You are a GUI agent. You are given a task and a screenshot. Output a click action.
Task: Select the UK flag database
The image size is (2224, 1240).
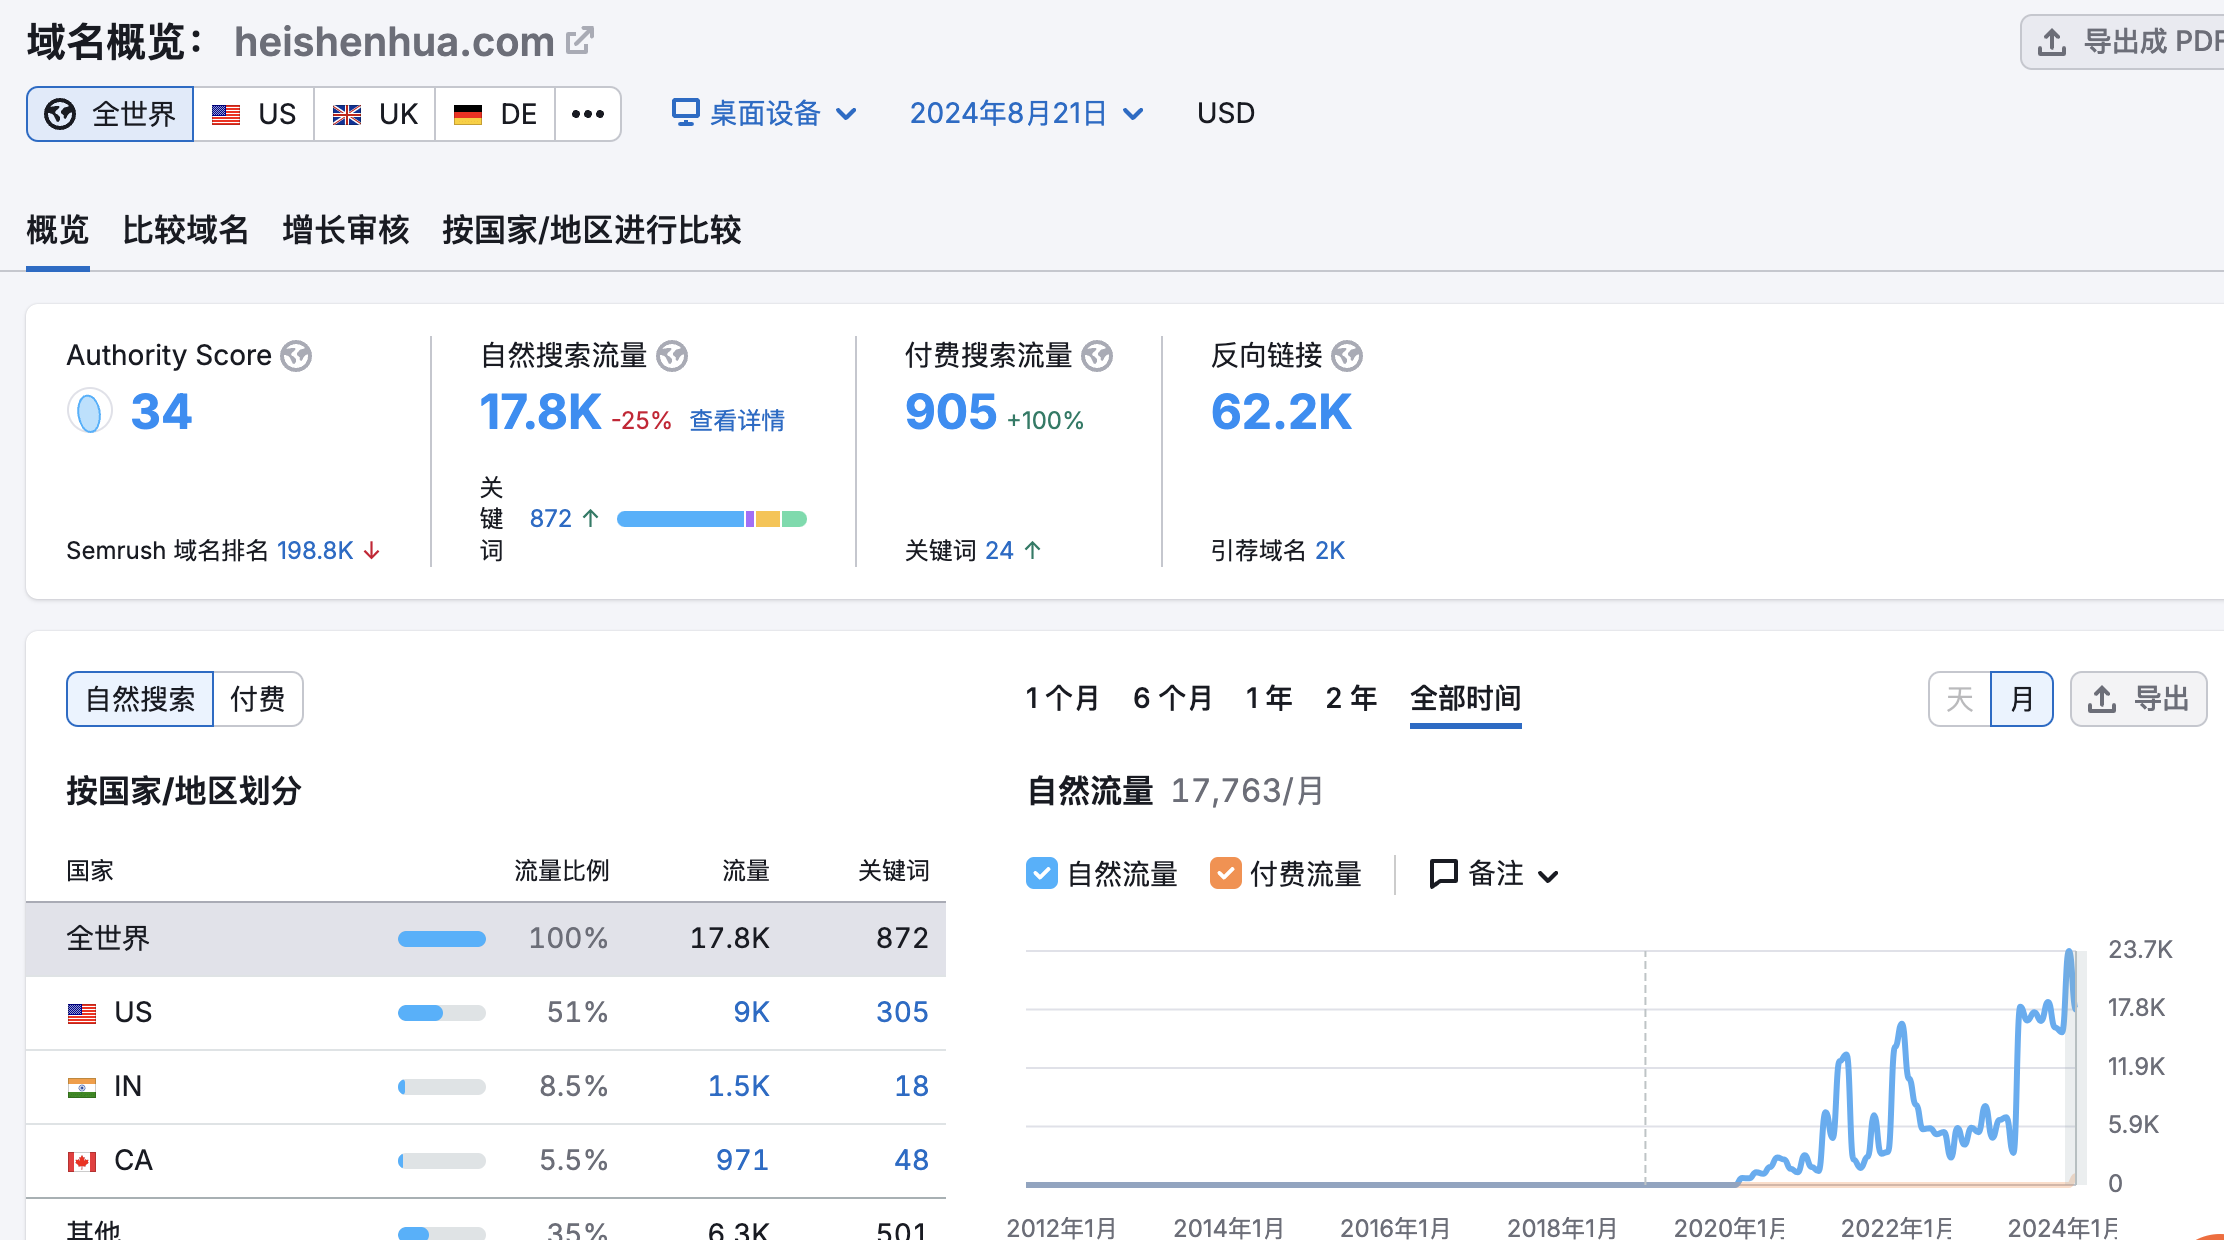click(375, 114)
